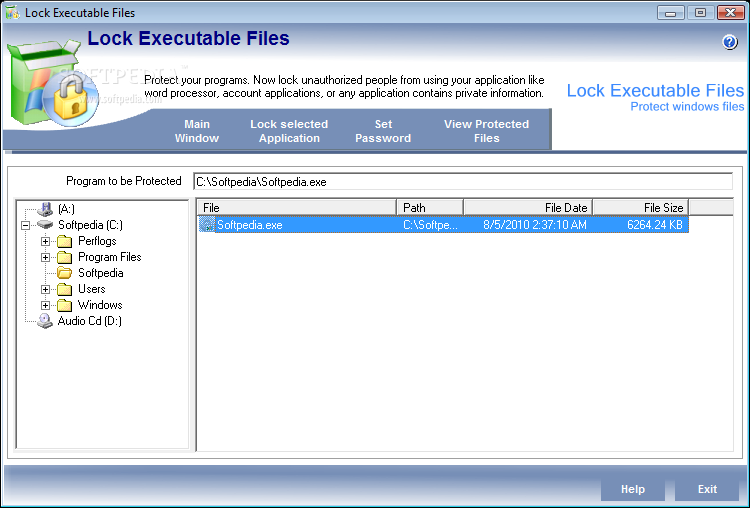Sort by the File column header

[x=297, y=208]
